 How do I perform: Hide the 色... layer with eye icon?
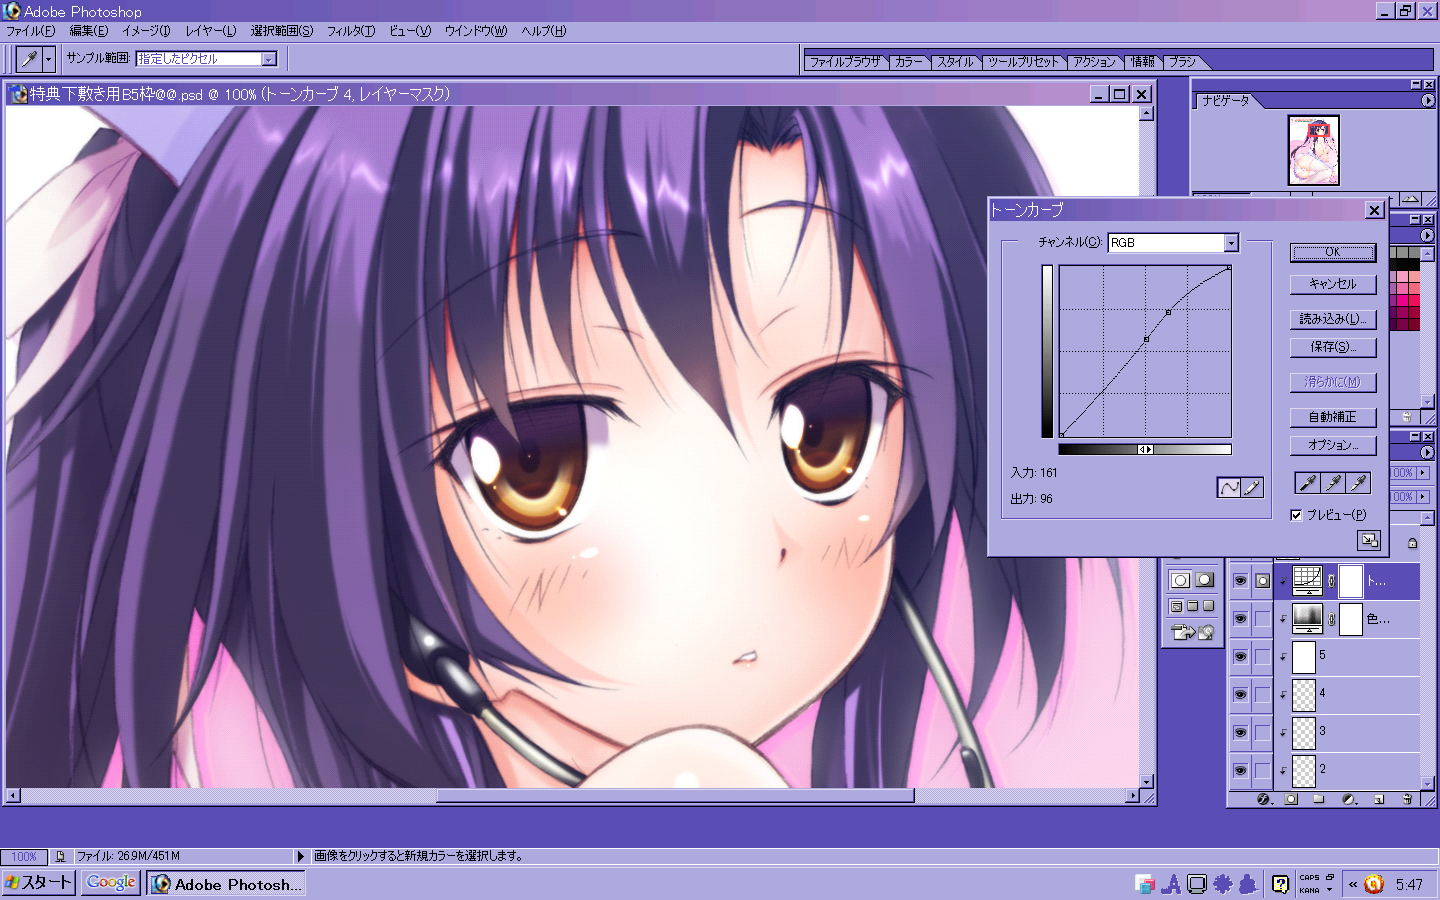1240,619
